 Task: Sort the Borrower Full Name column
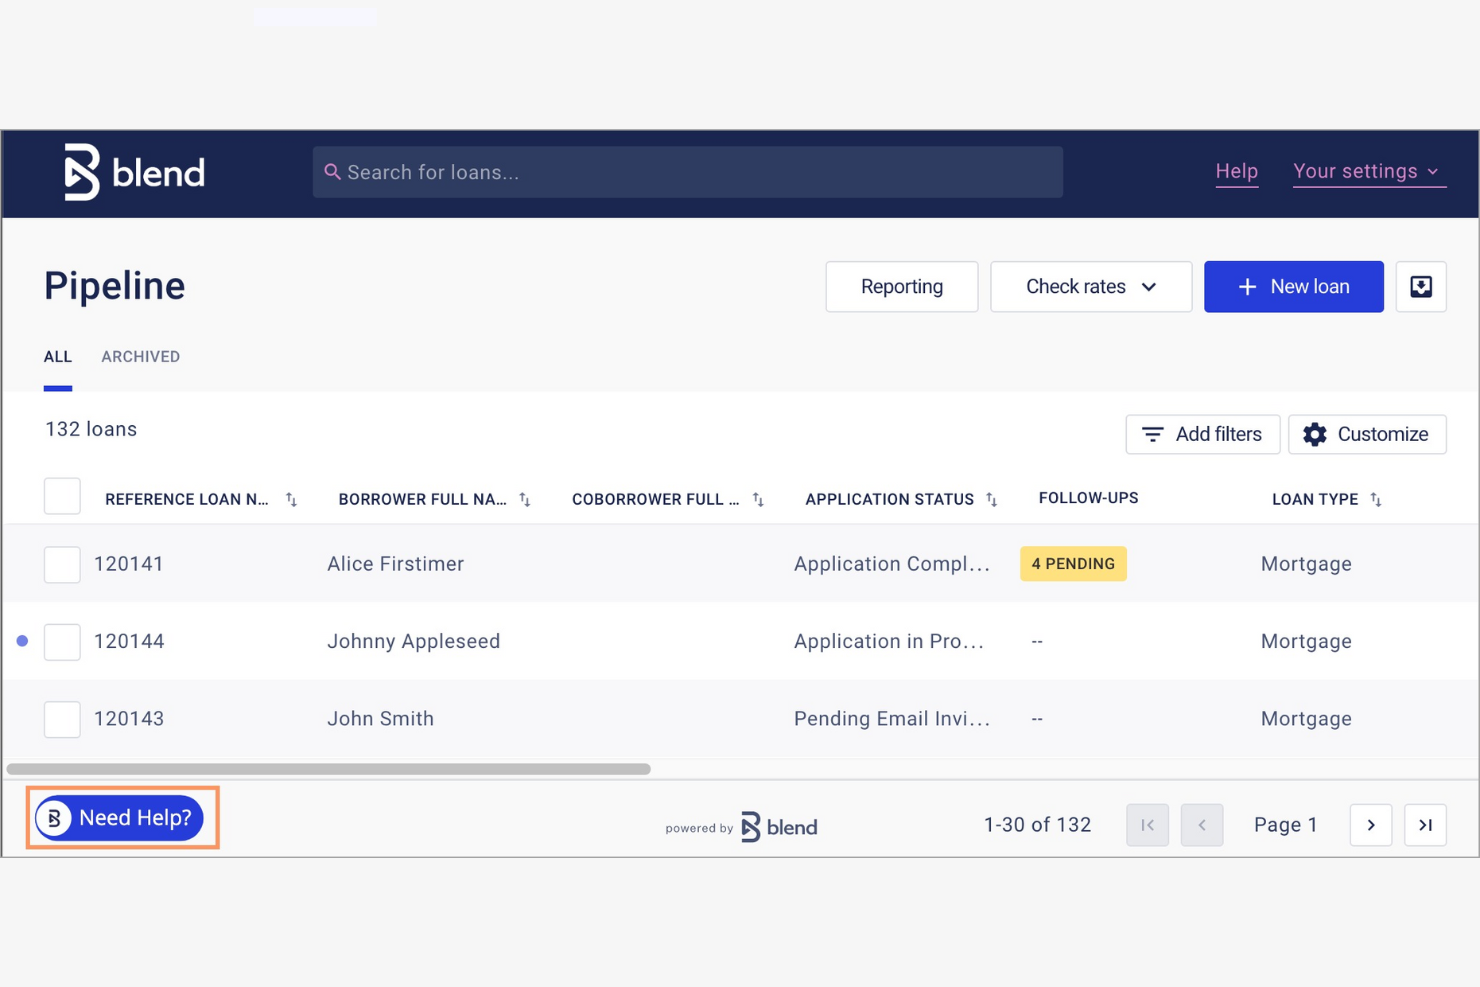click(525, 499)
